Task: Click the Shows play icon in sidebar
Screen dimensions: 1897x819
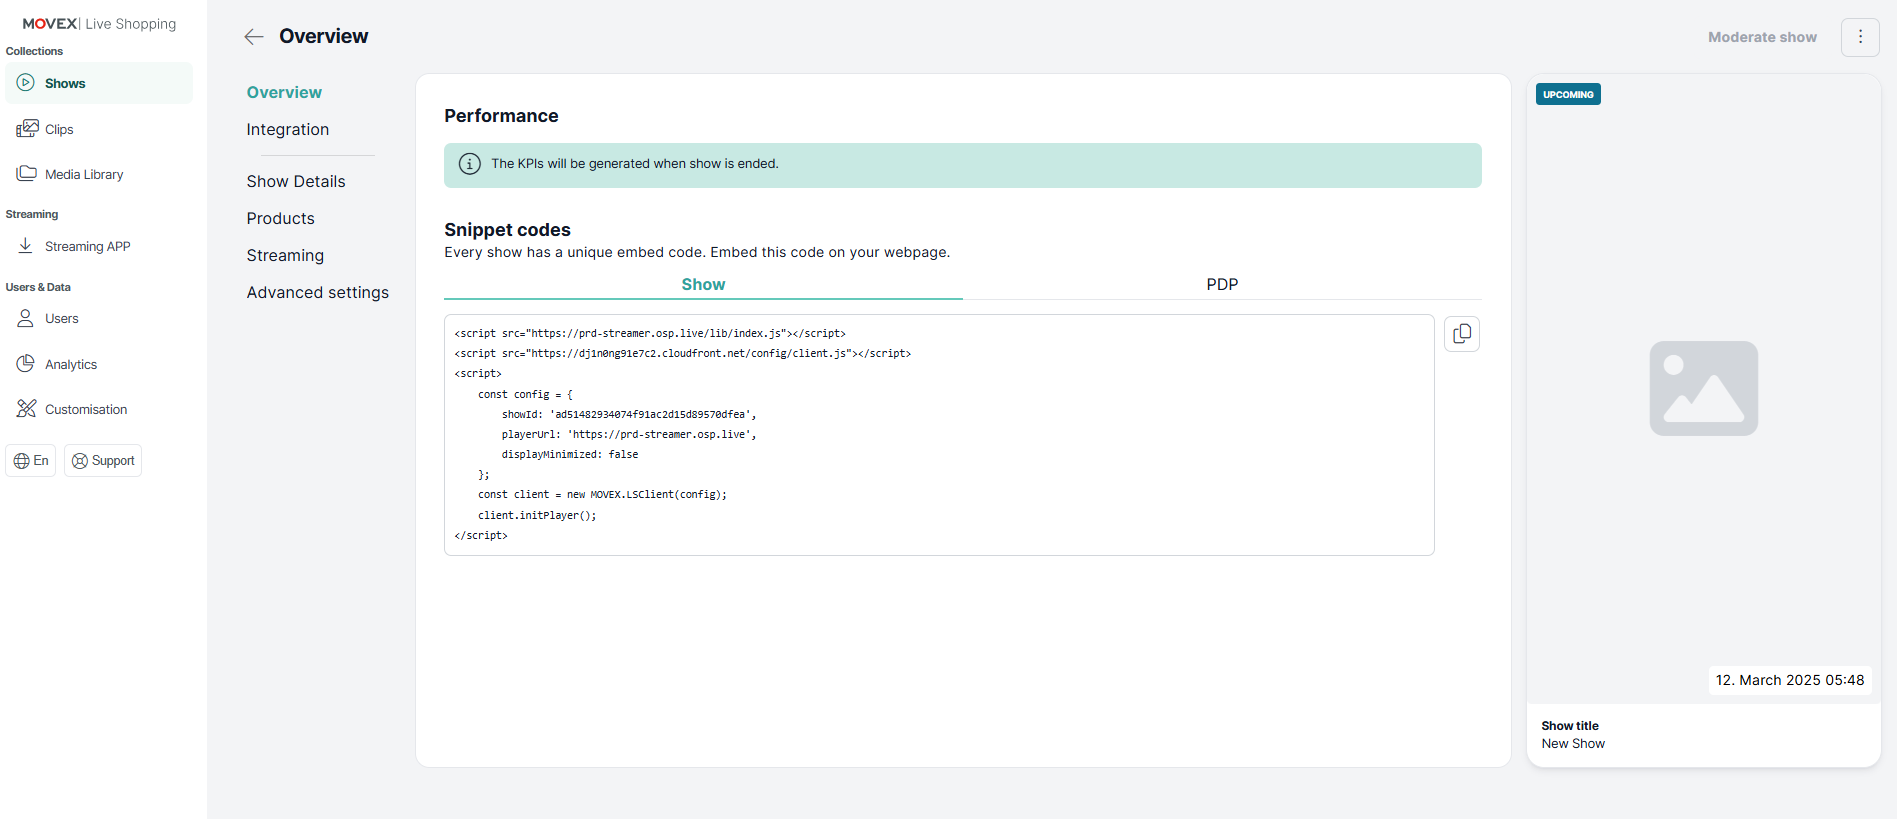Action: pos(26,83)
